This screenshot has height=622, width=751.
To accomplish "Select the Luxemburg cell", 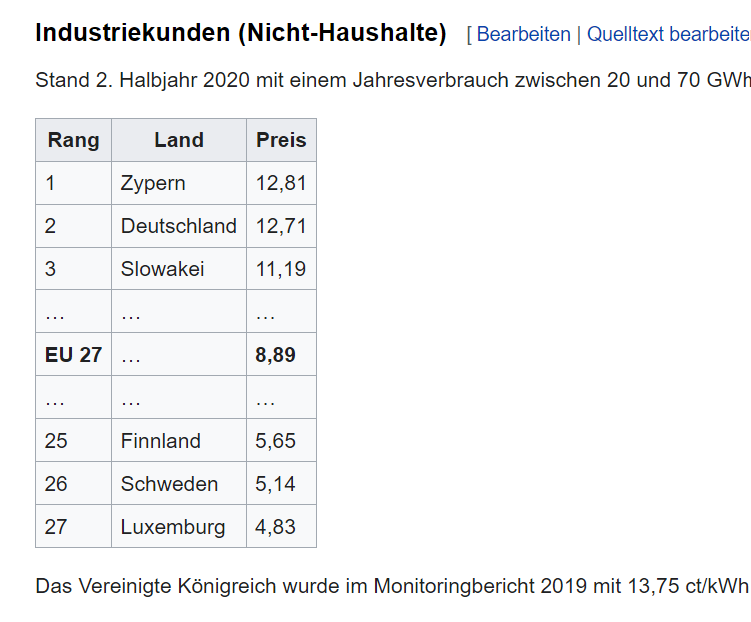I will (173, 527).
